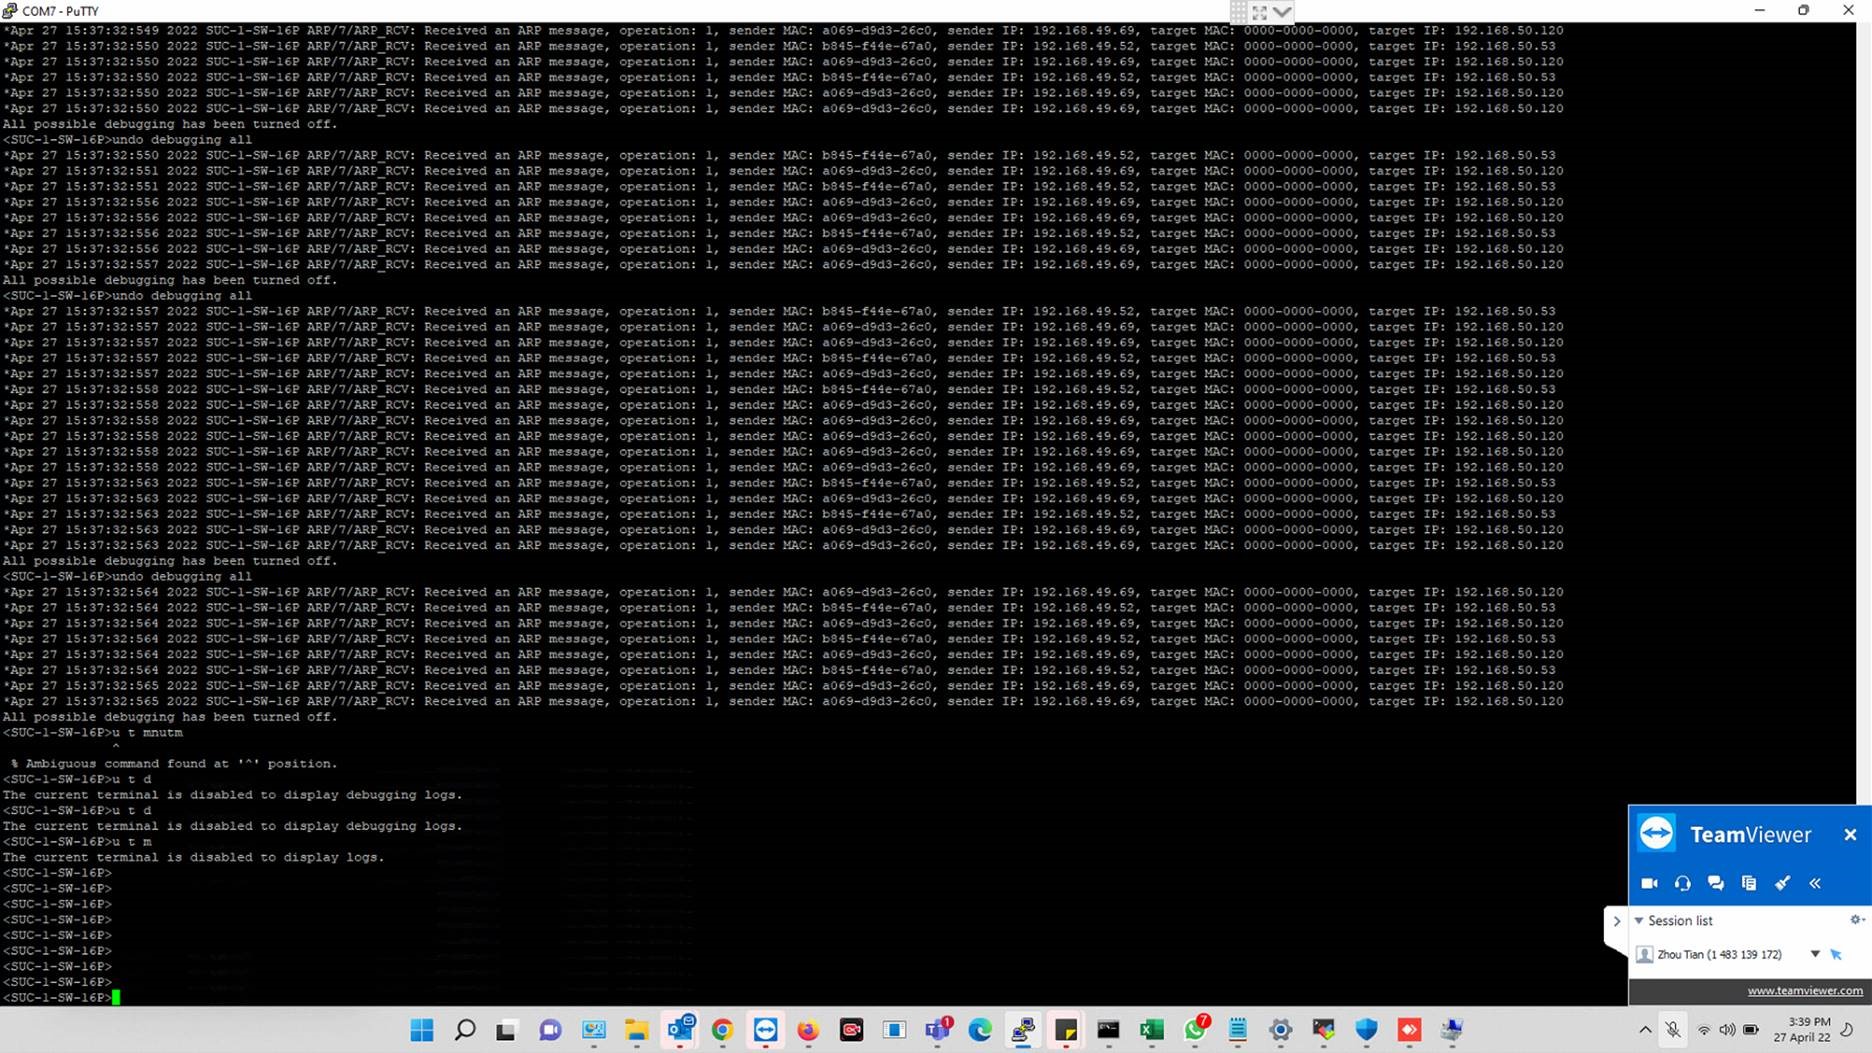Open TeamViewer whiteboard brush tool
Viewport: 1872px width, 1053px height.
(x=1782, y=883)
